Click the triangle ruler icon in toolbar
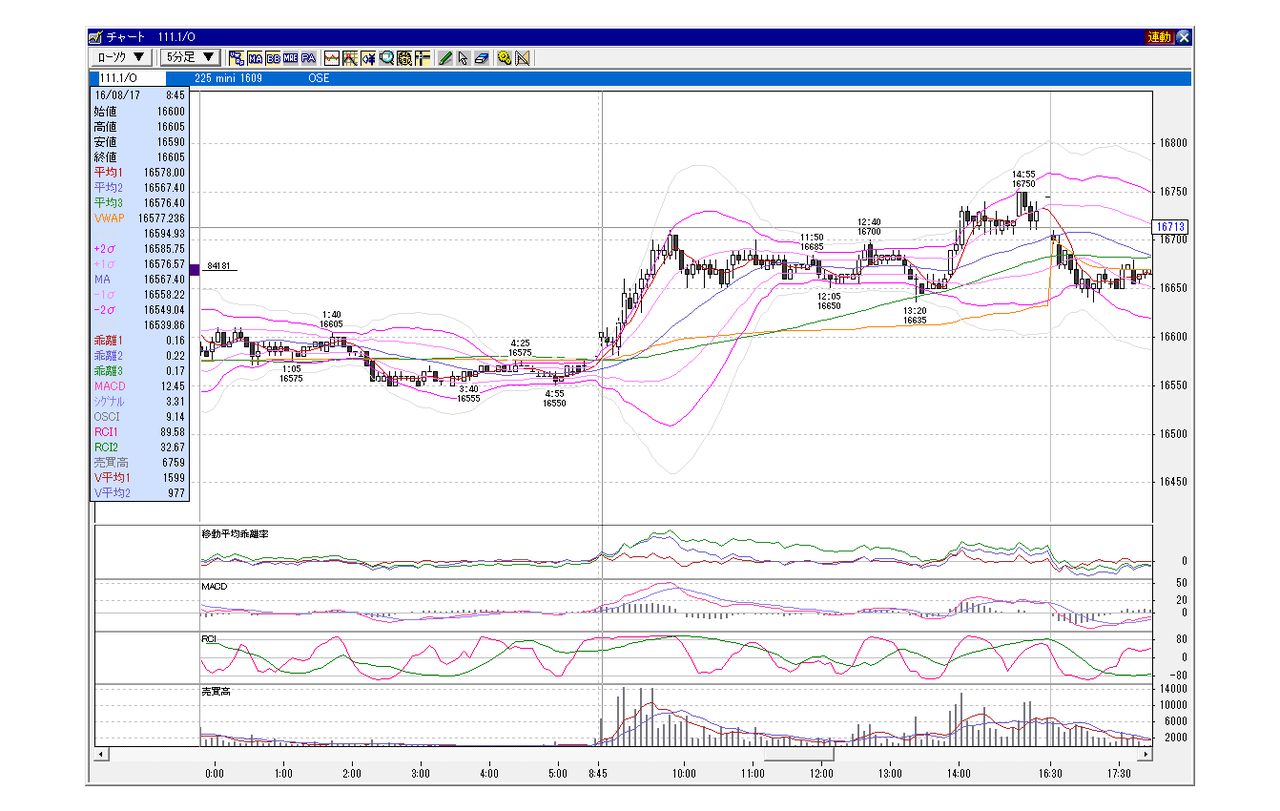 tap(522, 58)
